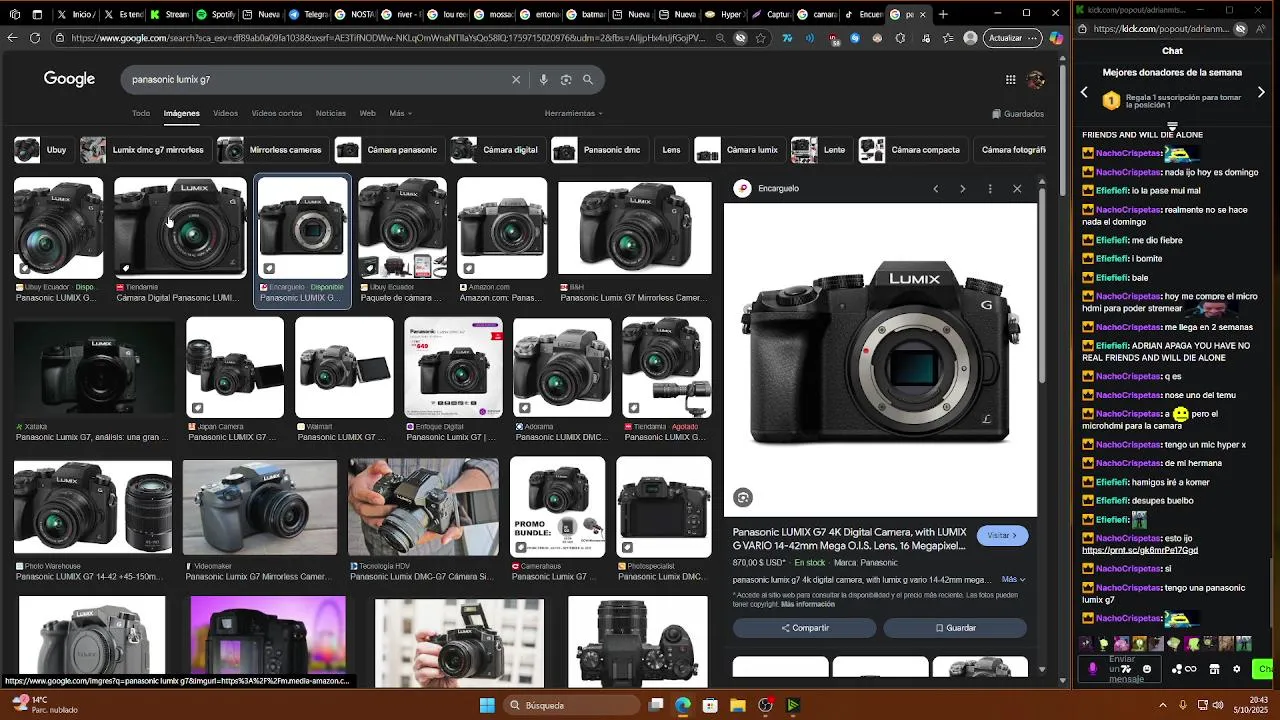Switch to Noticias results tab
This screenshot has height=720, width=1280.
pos(331,113)
